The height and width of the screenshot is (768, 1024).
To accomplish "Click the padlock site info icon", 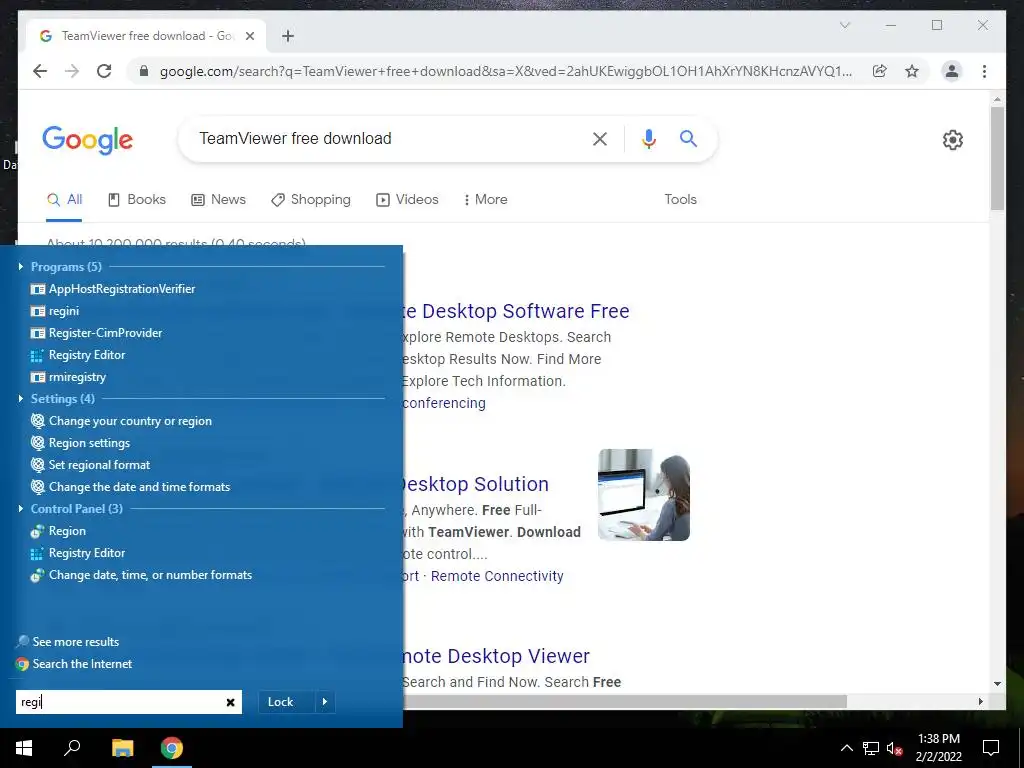I will [144, 71].
